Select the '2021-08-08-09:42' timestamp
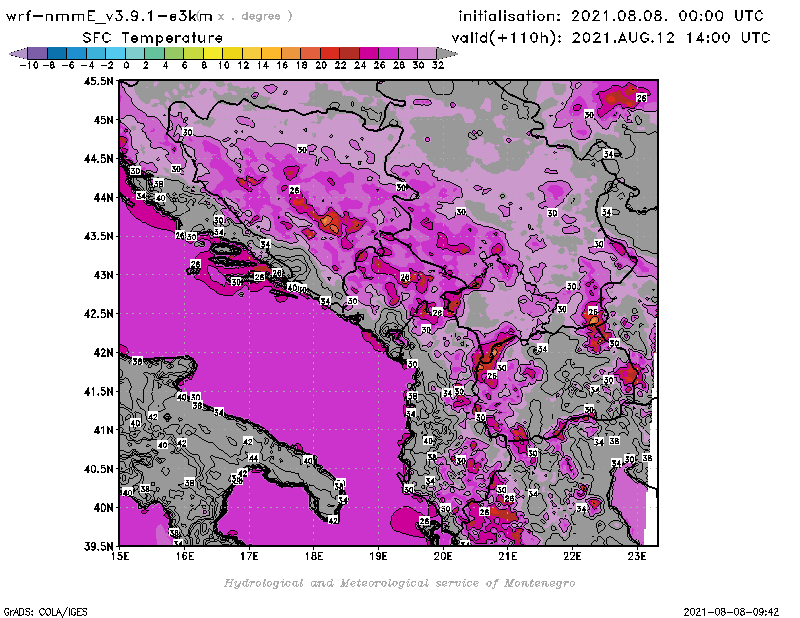Image resolution: width=800 pixels, height=618 pixels. [731, 612]
